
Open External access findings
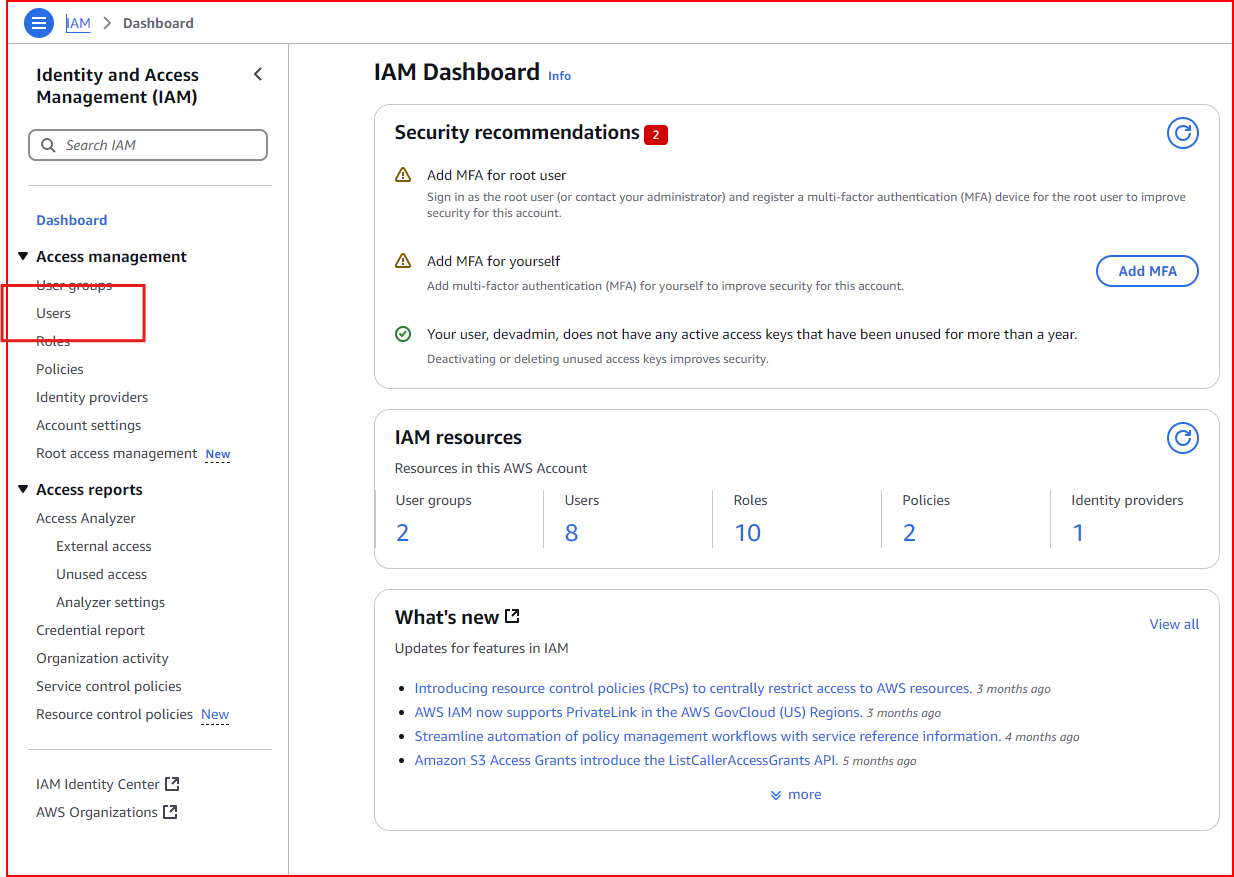(104, 546)
